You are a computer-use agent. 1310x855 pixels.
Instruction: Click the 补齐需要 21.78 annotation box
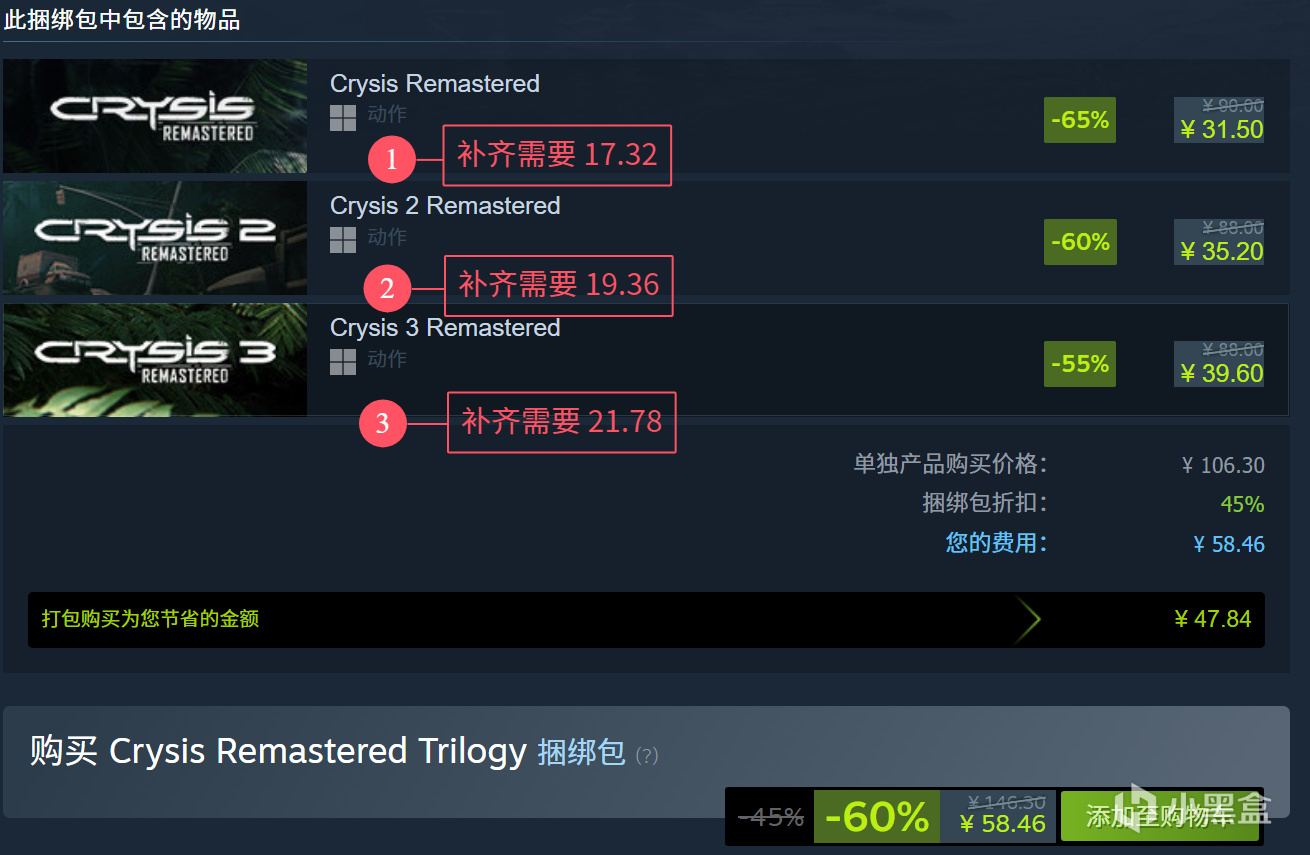pos(562,422)
